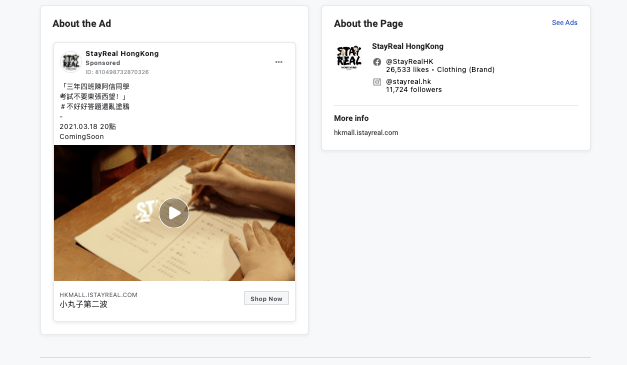This screenshot has width=627, height=365.
Task: Click the 小丸子第二波 ad headline
Action: 83,305
